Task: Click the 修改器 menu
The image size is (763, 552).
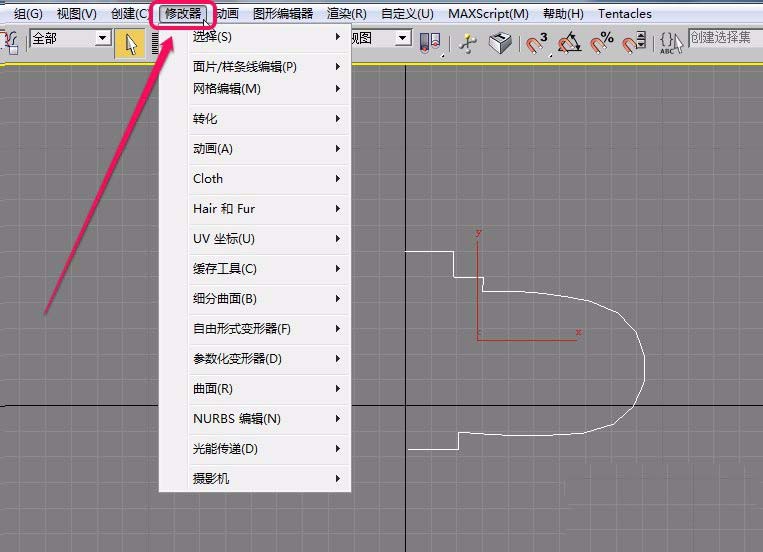Action: coord(183,14)
